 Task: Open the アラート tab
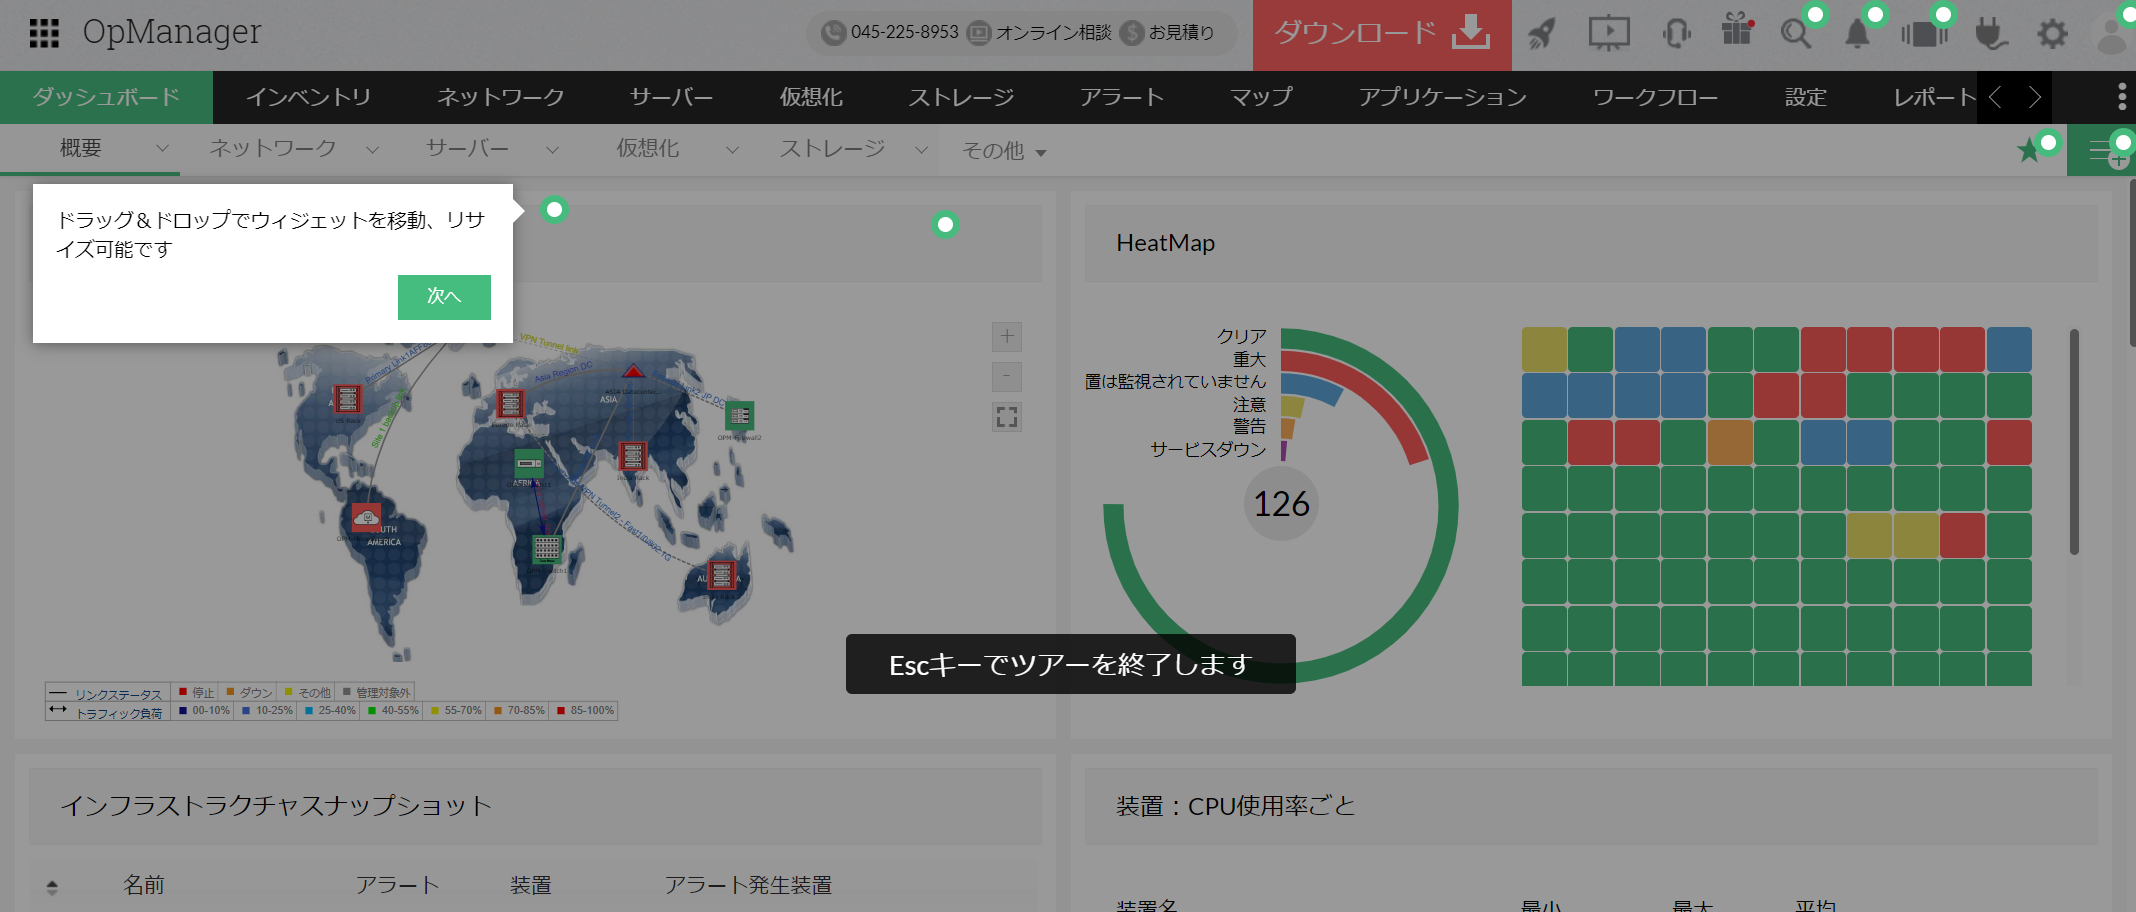1122,97
